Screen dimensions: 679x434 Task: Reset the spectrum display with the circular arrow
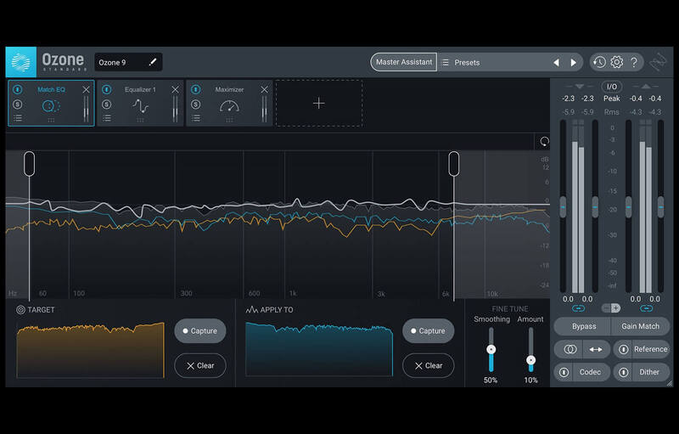(x=544, y=141)
